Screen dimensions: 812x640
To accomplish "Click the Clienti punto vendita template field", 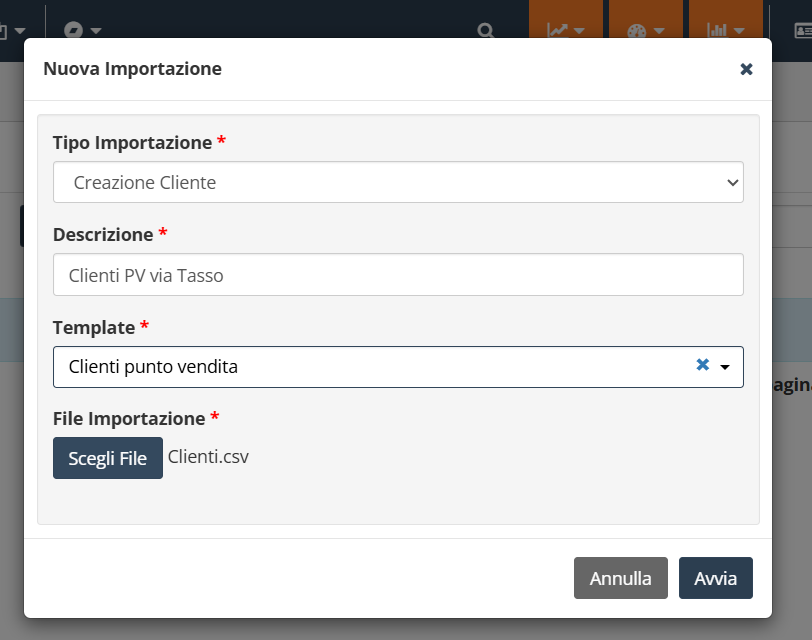I will pos(398,367).
